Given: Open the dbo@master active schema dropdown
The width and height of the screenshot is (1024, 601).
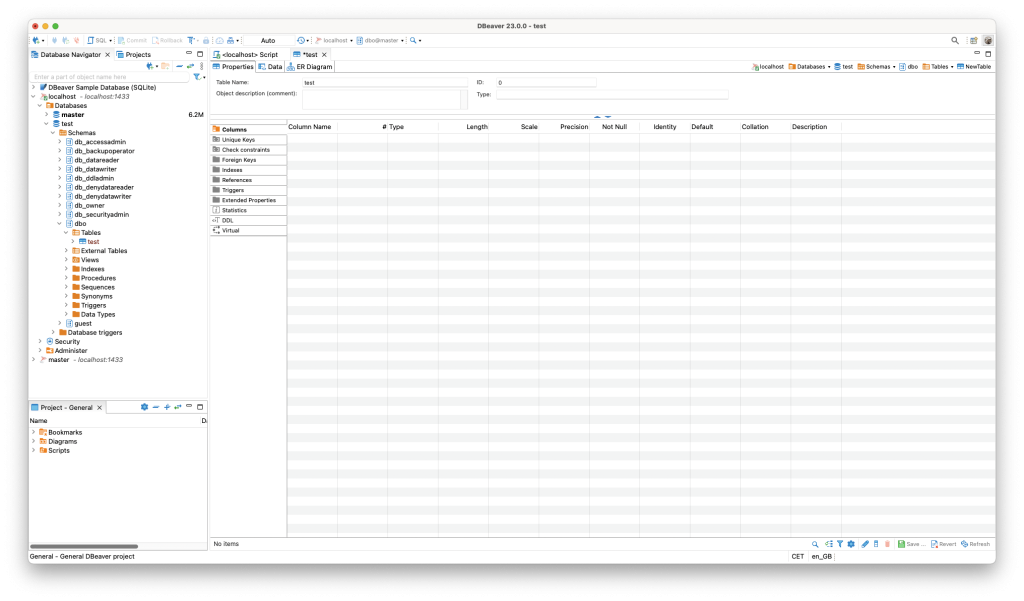Looking at the screenshot, I should (380, 41).
